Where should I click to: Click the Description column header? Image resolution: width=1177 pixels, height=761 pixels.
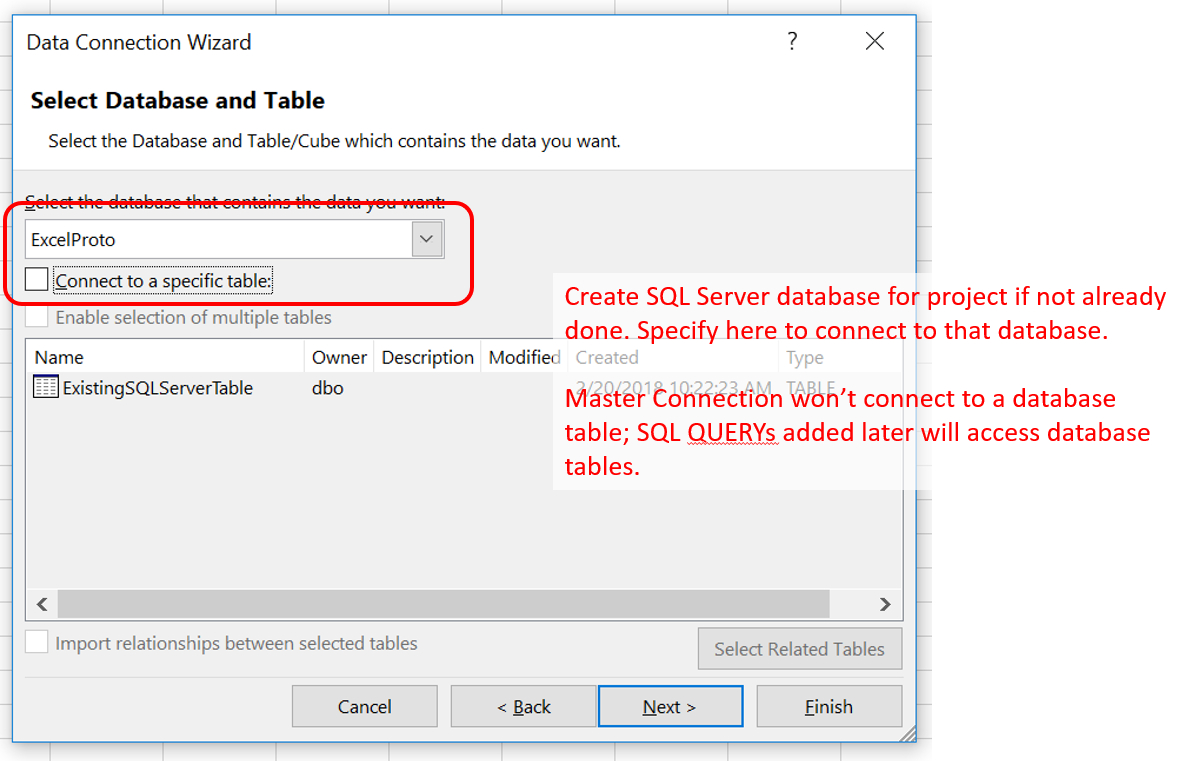427,357
